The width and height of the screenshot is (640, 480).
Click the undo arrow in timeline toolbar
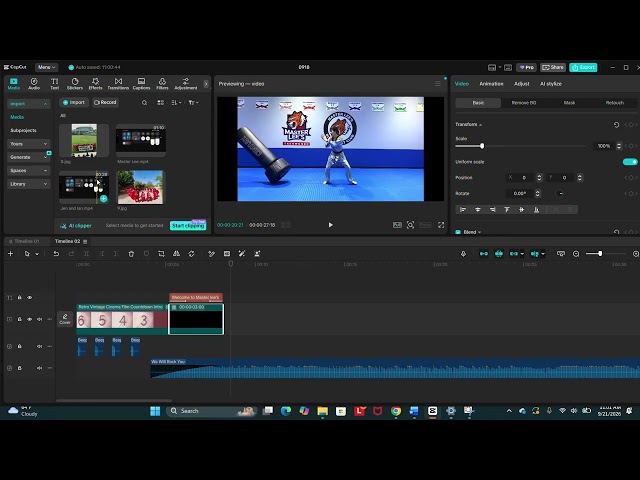point(56,254)
